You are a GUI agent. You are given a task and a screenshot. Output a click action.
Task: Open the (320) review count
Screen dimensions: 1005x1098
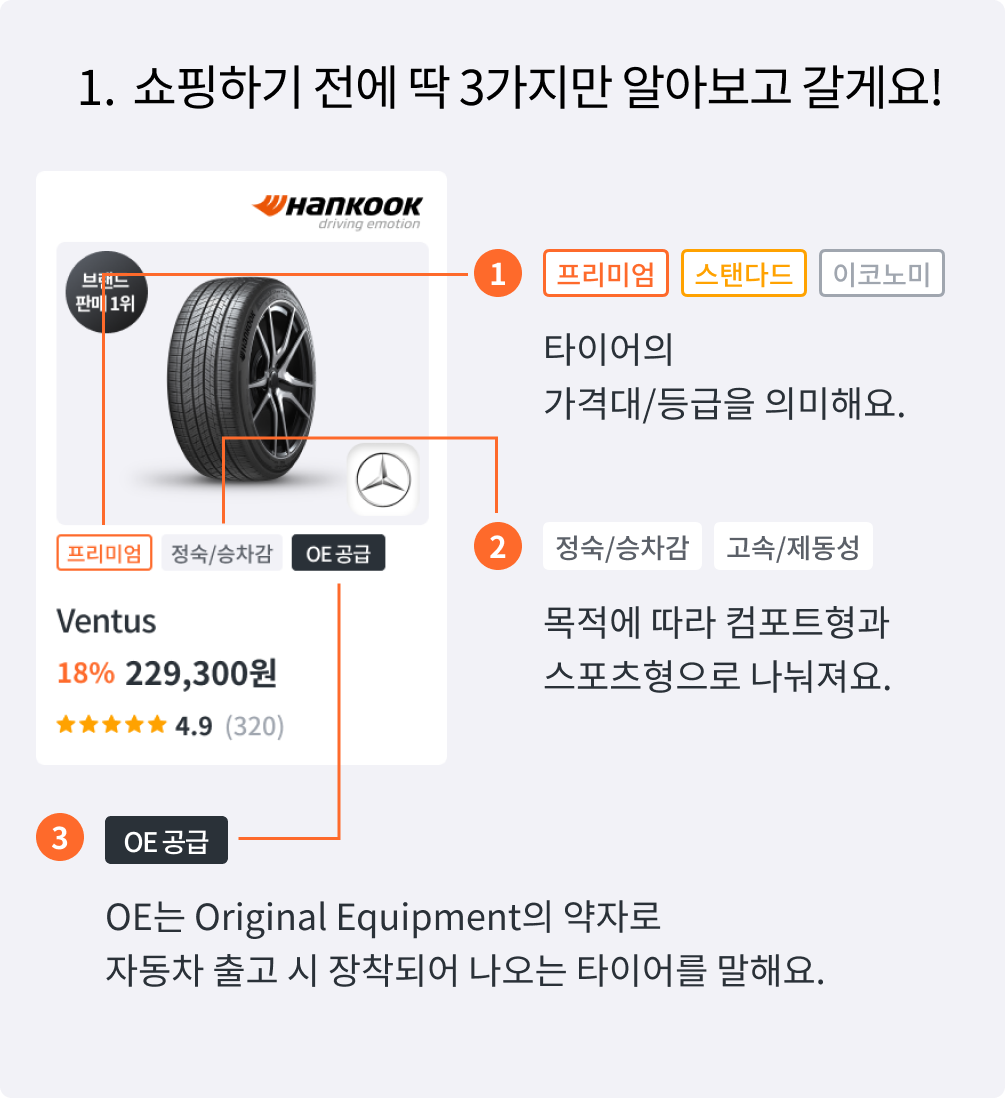pos(254,726)
